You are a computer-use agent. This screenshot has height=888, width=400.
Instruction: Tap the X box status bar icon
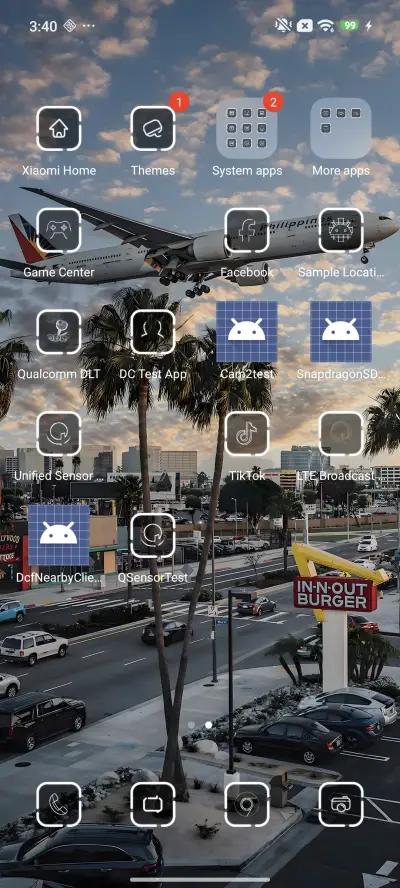[x=304, y=26]
